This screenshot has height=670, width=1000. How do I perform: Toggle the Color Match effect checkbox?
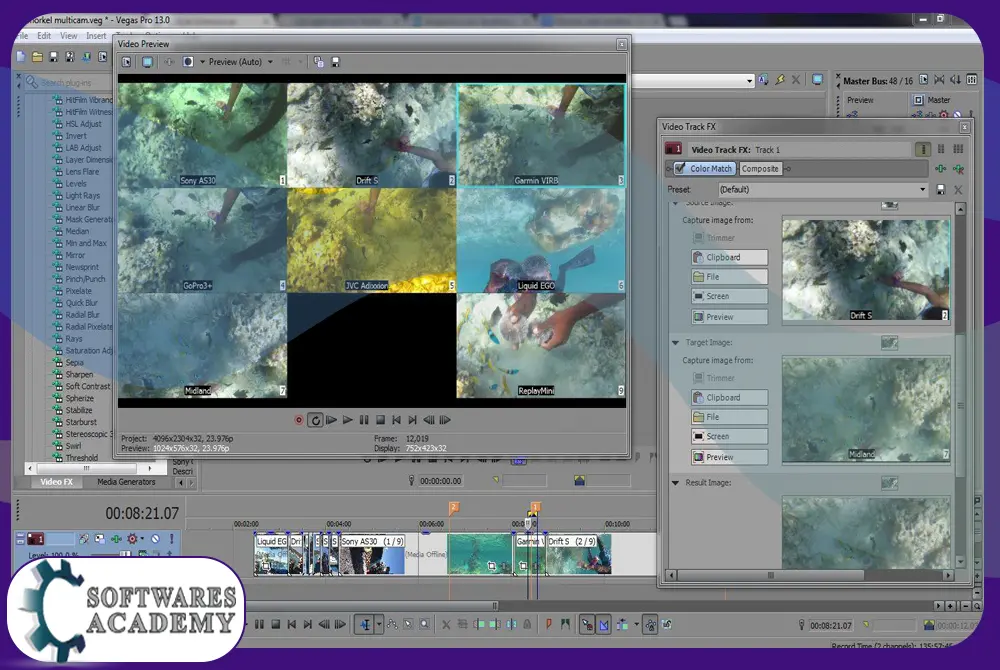pyautogui.click(x=680, y=168)
